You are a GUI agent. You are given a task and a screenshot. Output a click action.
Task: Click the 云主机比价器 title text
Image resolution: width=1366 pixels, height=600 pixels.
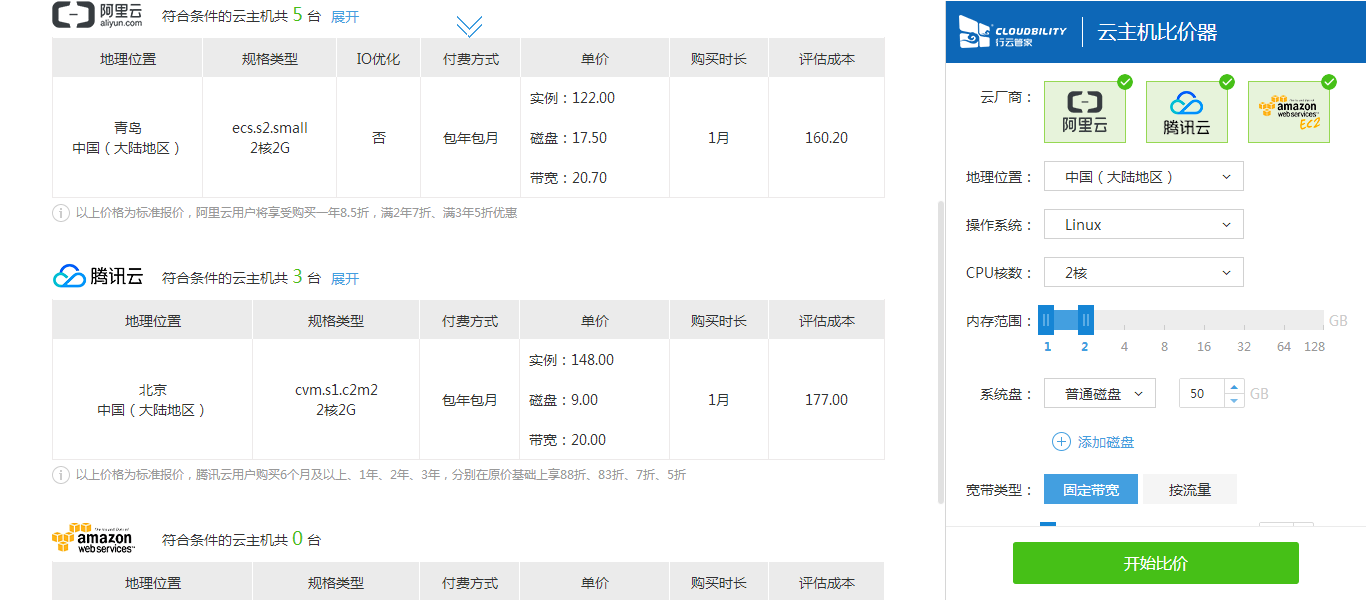click(x=1157, y=32)
